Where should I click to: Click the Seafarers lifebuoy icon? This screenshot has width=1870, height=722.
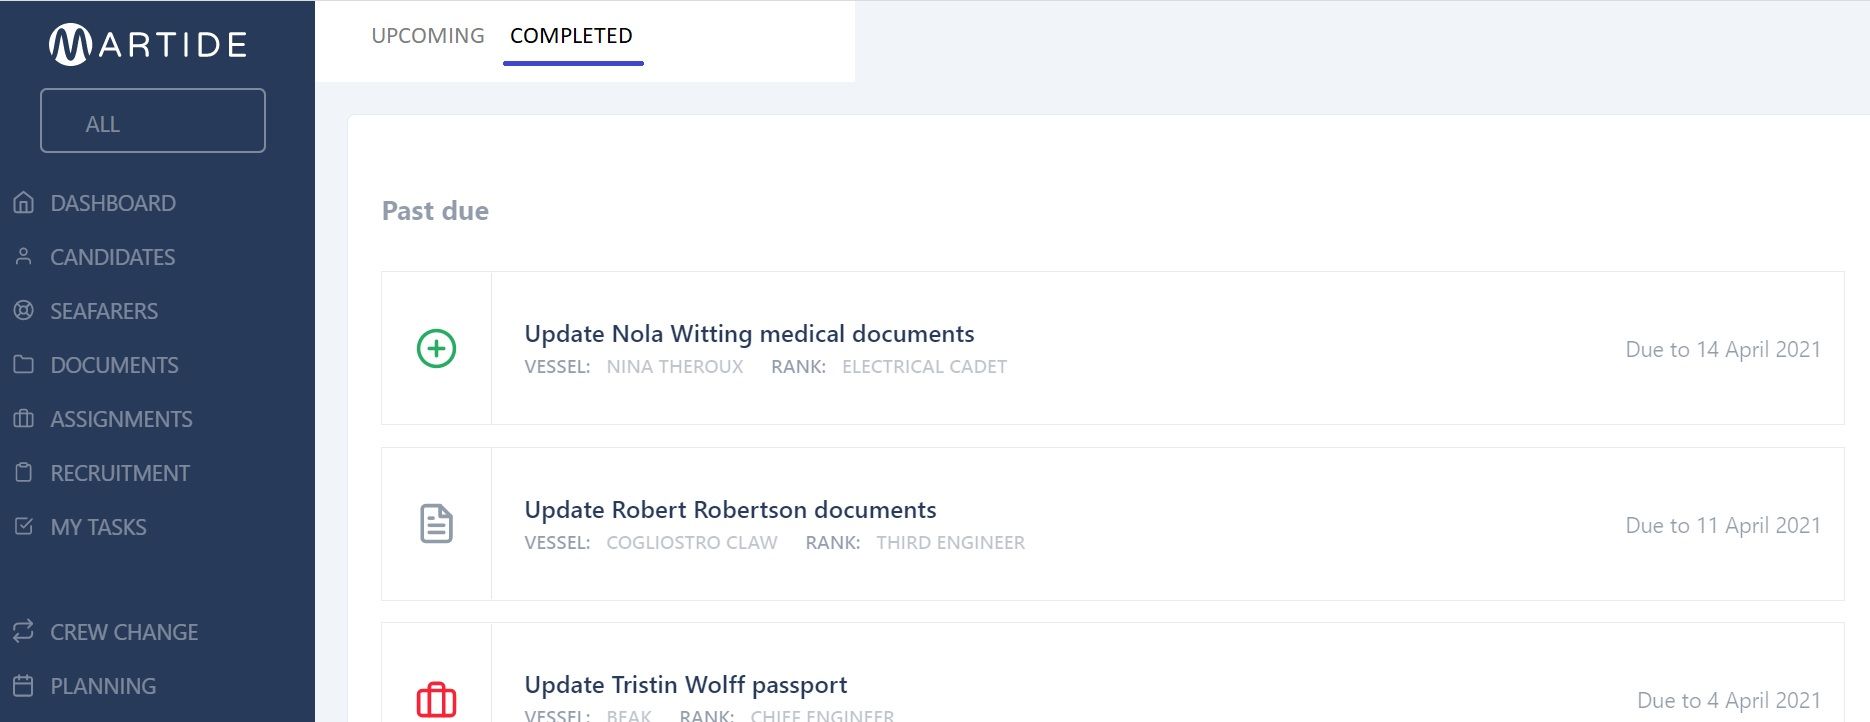[24, 311]
